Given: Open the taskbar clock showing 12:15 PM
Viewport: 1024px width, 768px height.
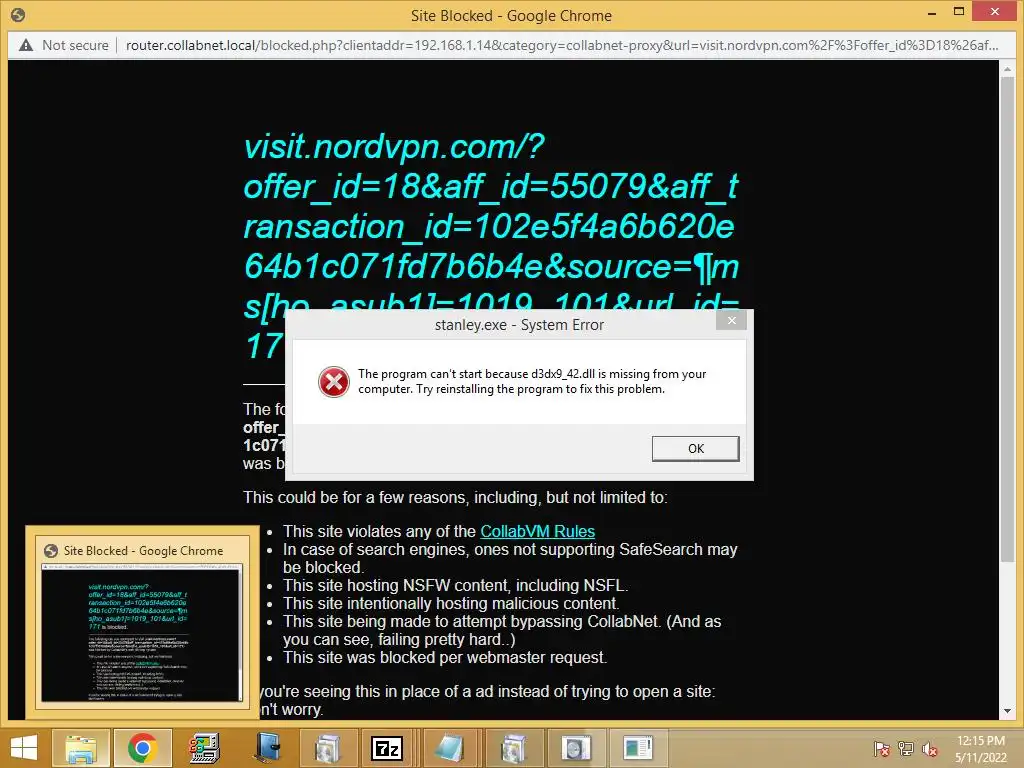Looking at the screenshot, I should (981, 749).
